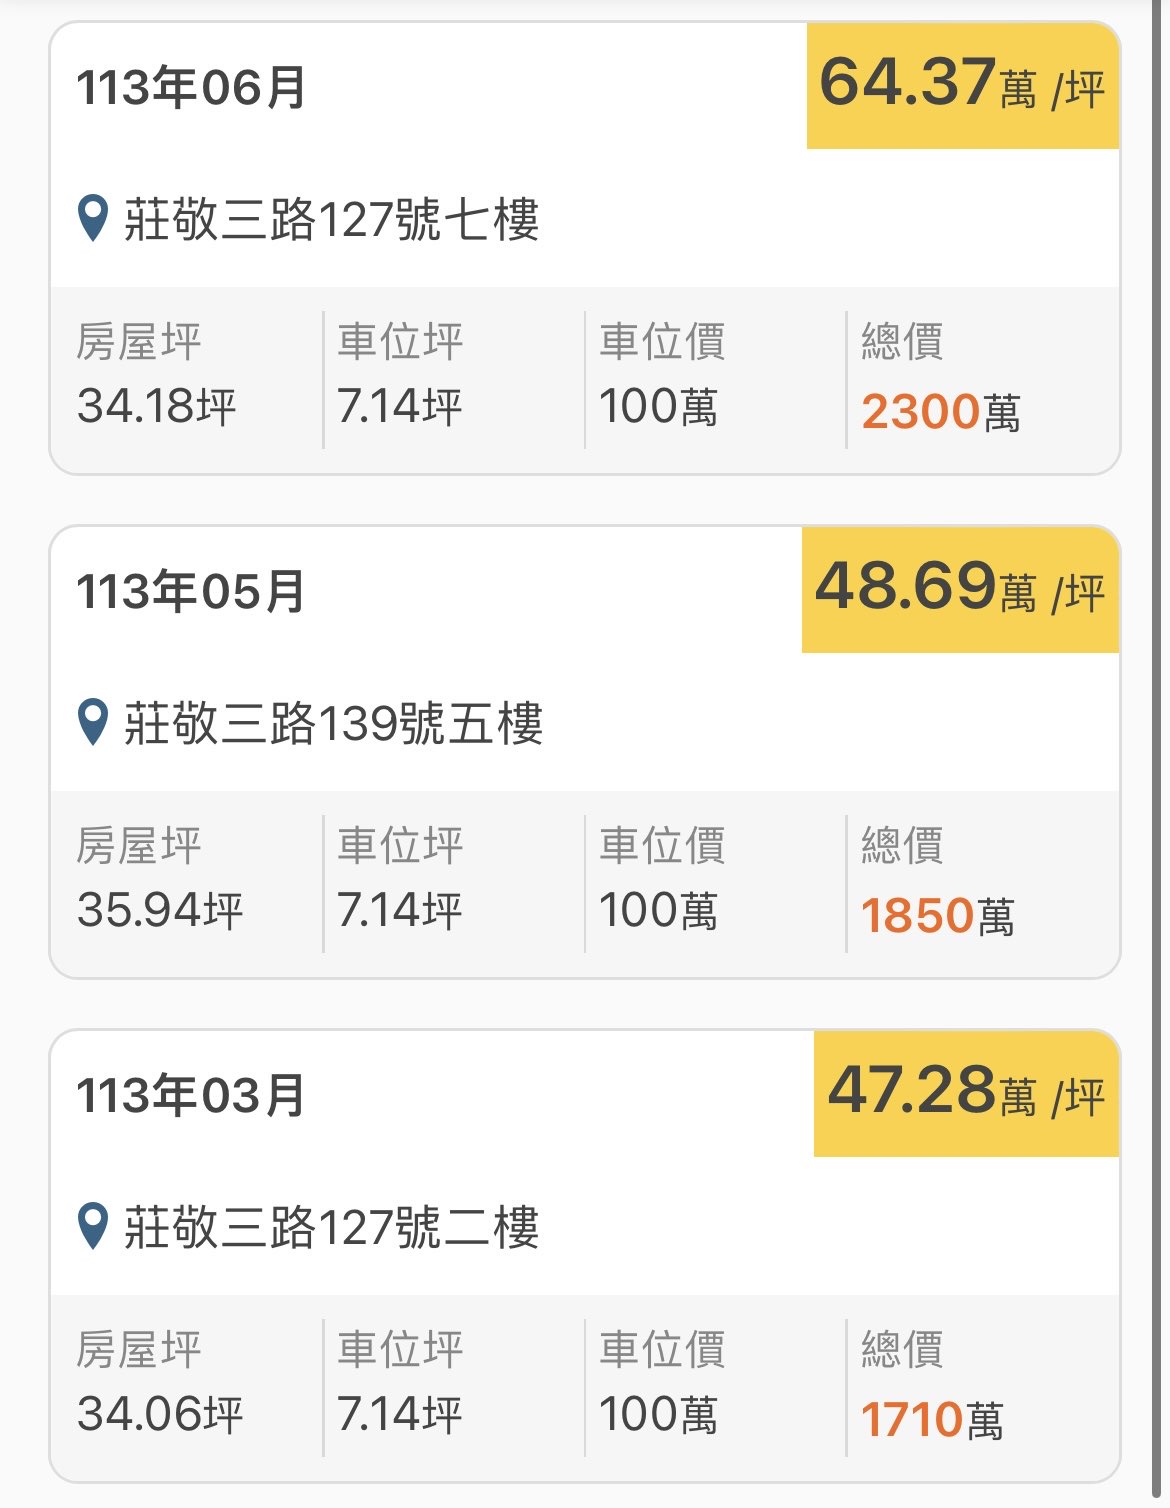Tap total price 2300萬

pyautogui.click(x=940, y=412)
